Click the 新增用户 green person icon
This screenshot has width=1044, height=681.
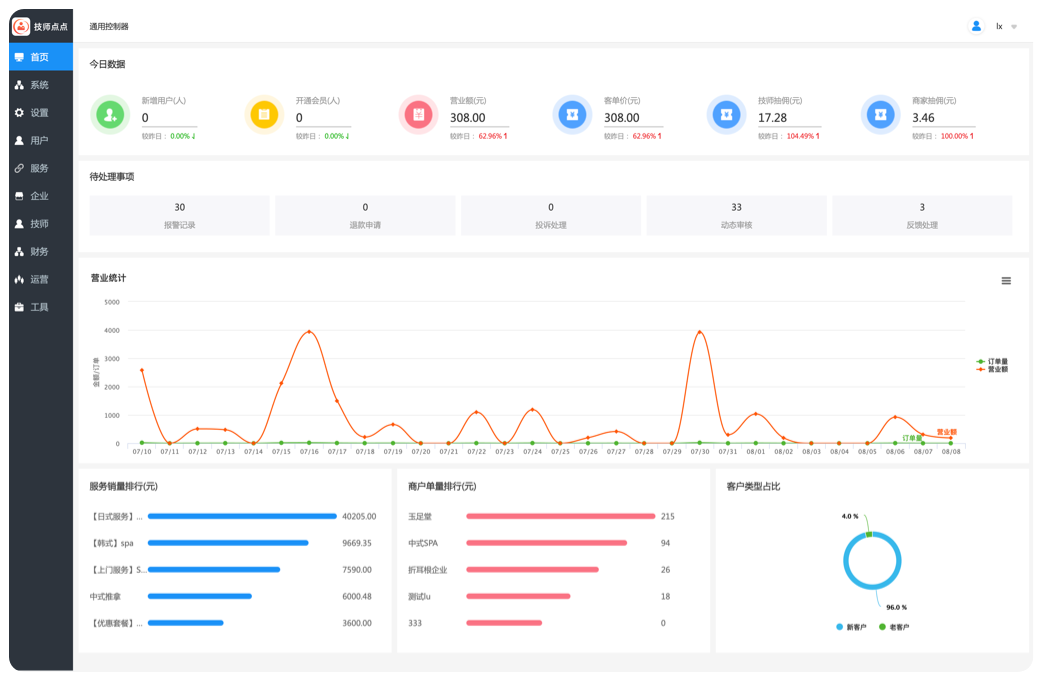[110, 115]
